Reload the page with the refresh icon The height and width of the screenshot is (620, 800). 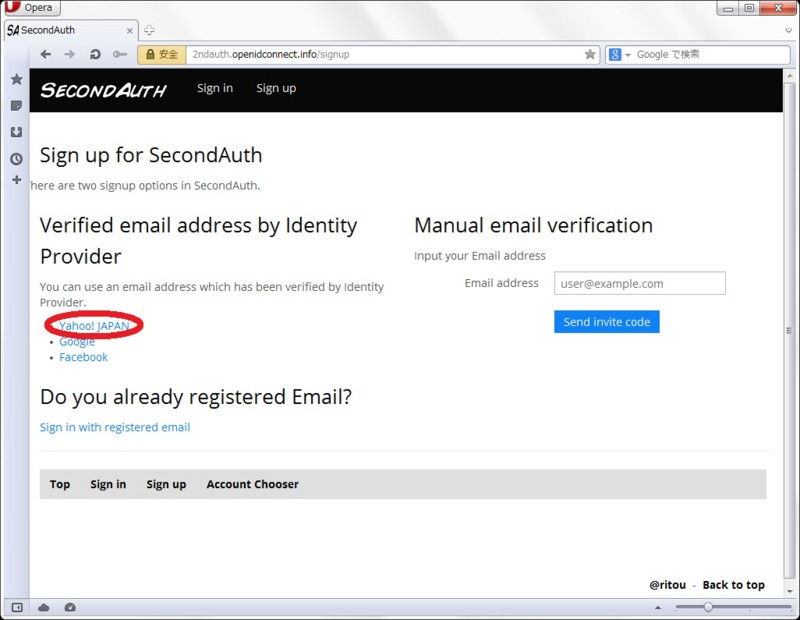[95, 54]
